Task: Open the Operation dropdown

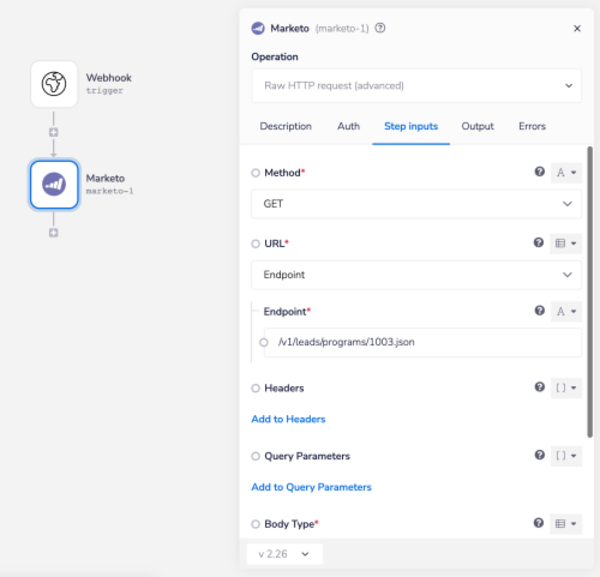Action: coord(416,86)
